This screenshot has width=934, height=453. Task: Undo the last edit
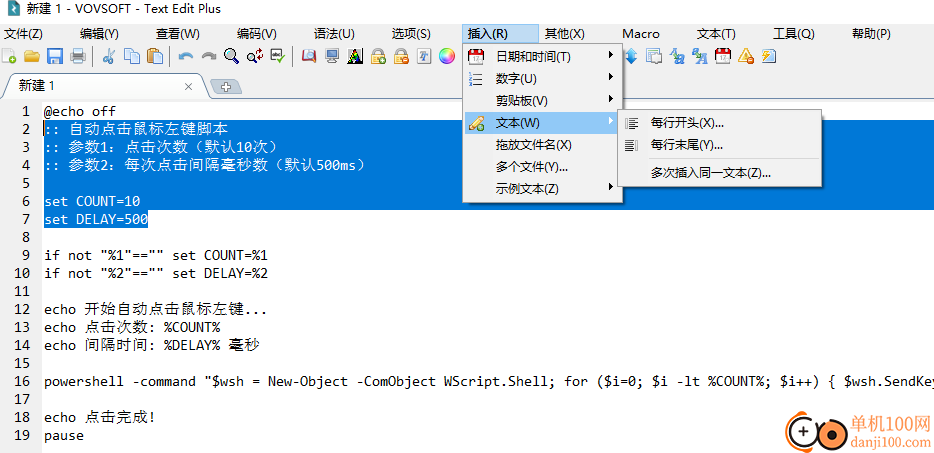186,57
